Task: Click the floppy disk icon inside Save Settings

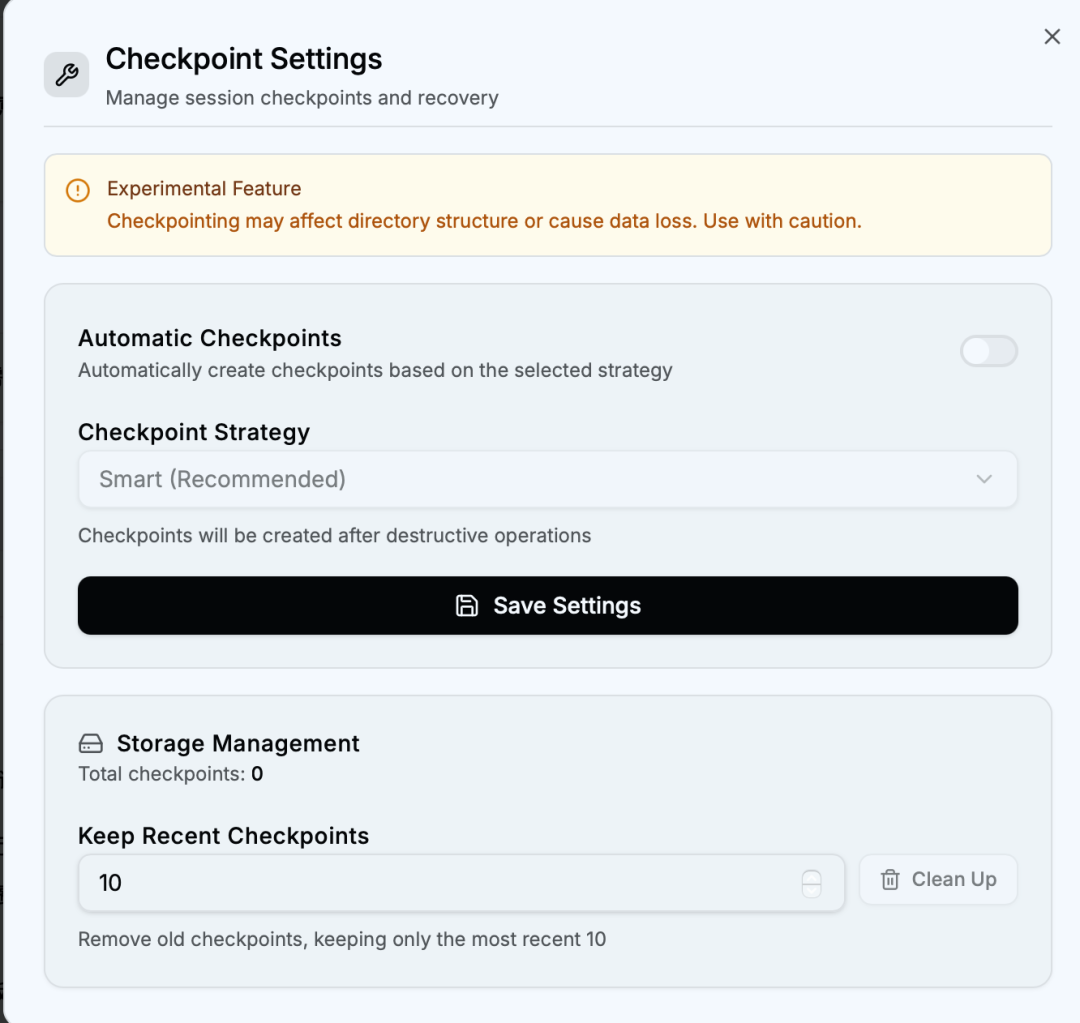Action: point(467,605)
